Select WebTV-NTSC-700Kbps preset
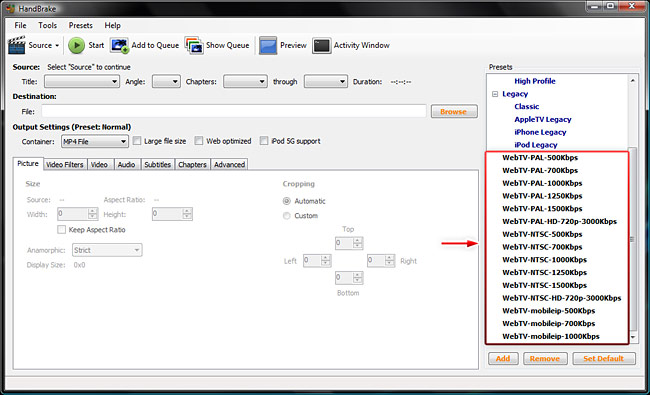The image size is (650, 395). 542,247
